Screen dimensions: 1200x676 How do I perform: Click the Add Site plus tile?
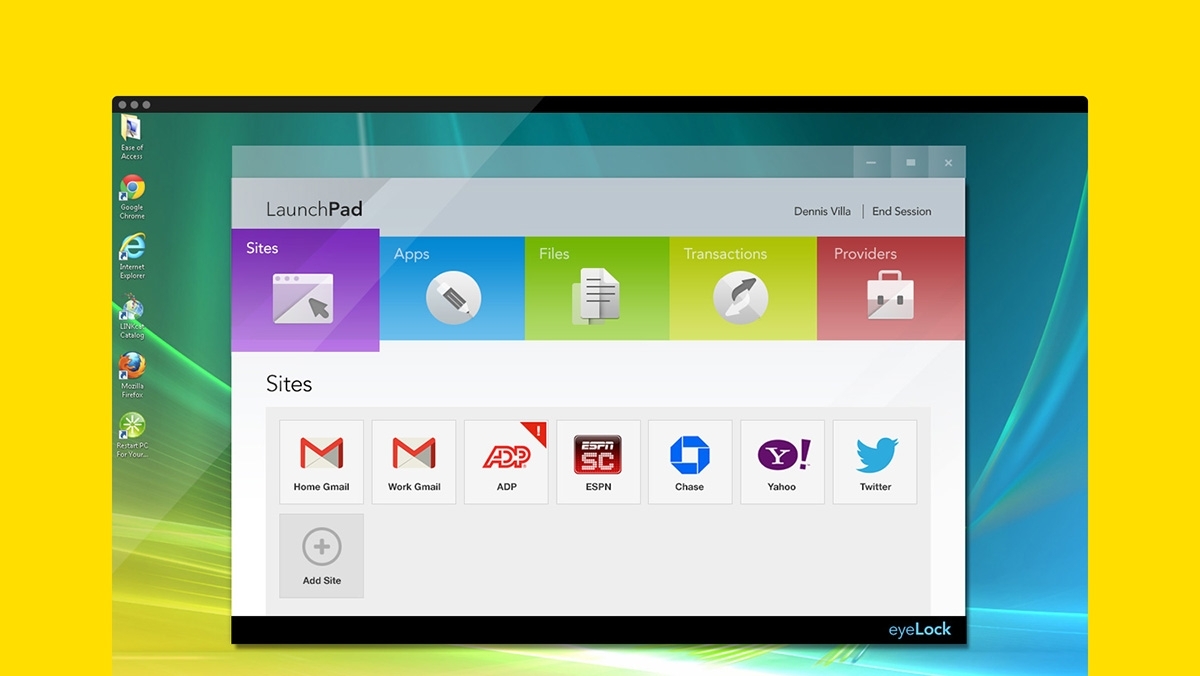point(321,556)
